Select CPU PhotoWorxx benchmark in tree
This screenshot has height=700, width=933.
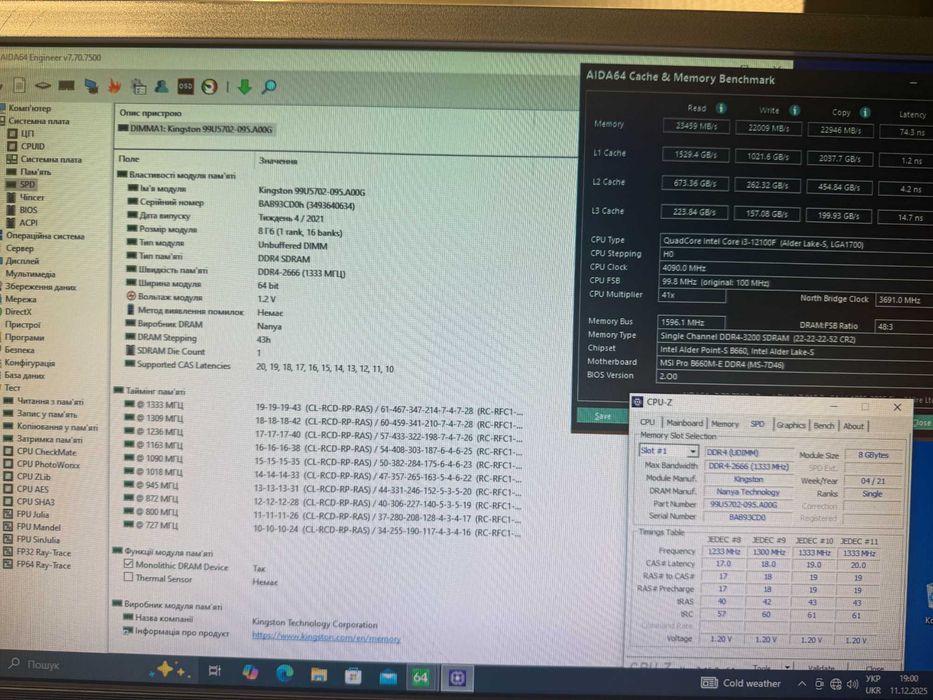pyautogui.click(x=48, y=464)
